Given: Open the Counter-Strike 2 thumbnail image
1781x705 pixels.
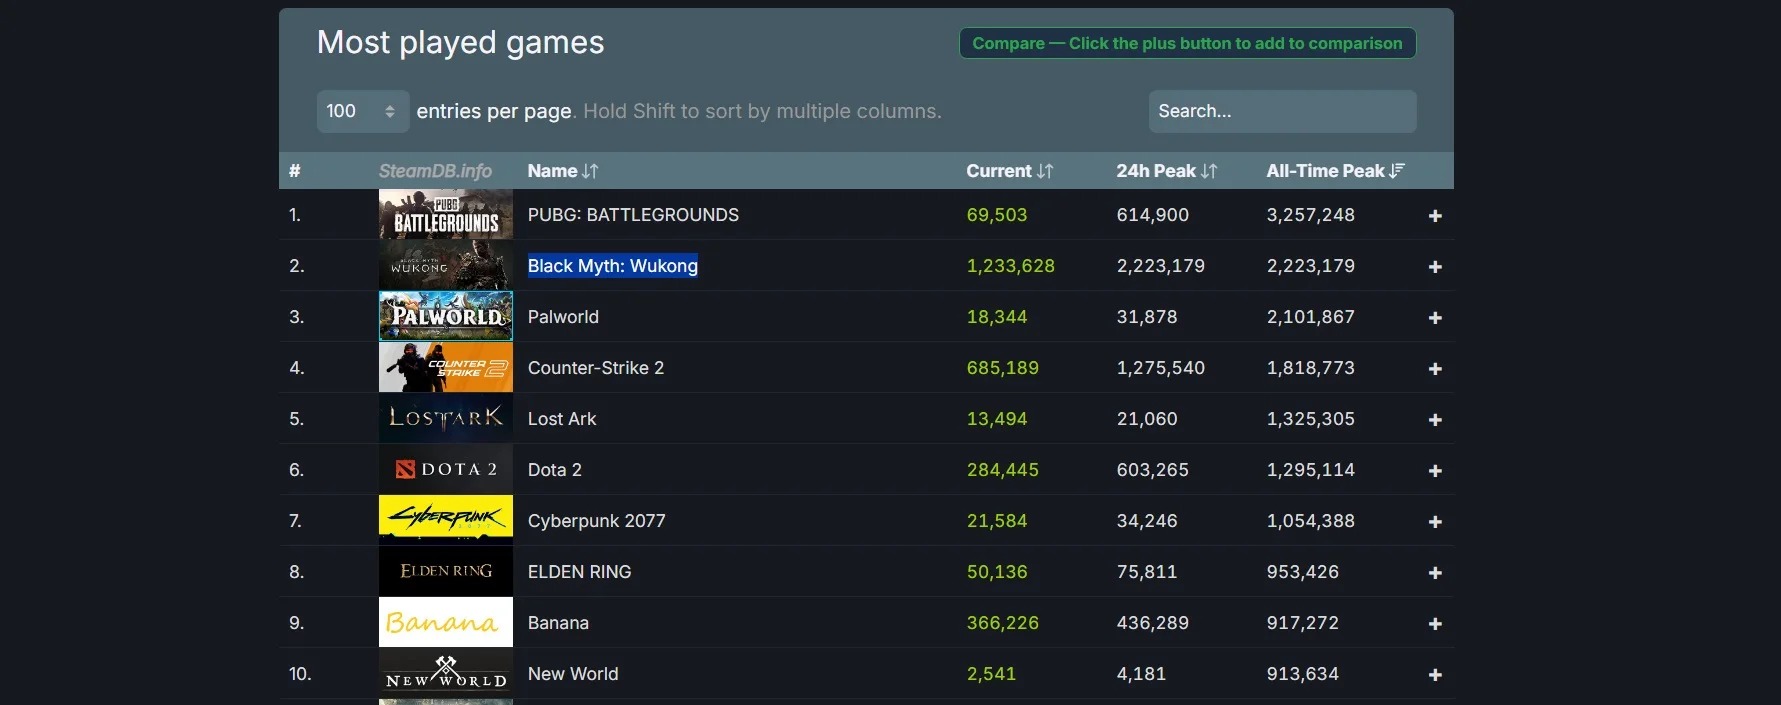Looking at the screenshot, I should pyautogui.click(x=446, y=367).
